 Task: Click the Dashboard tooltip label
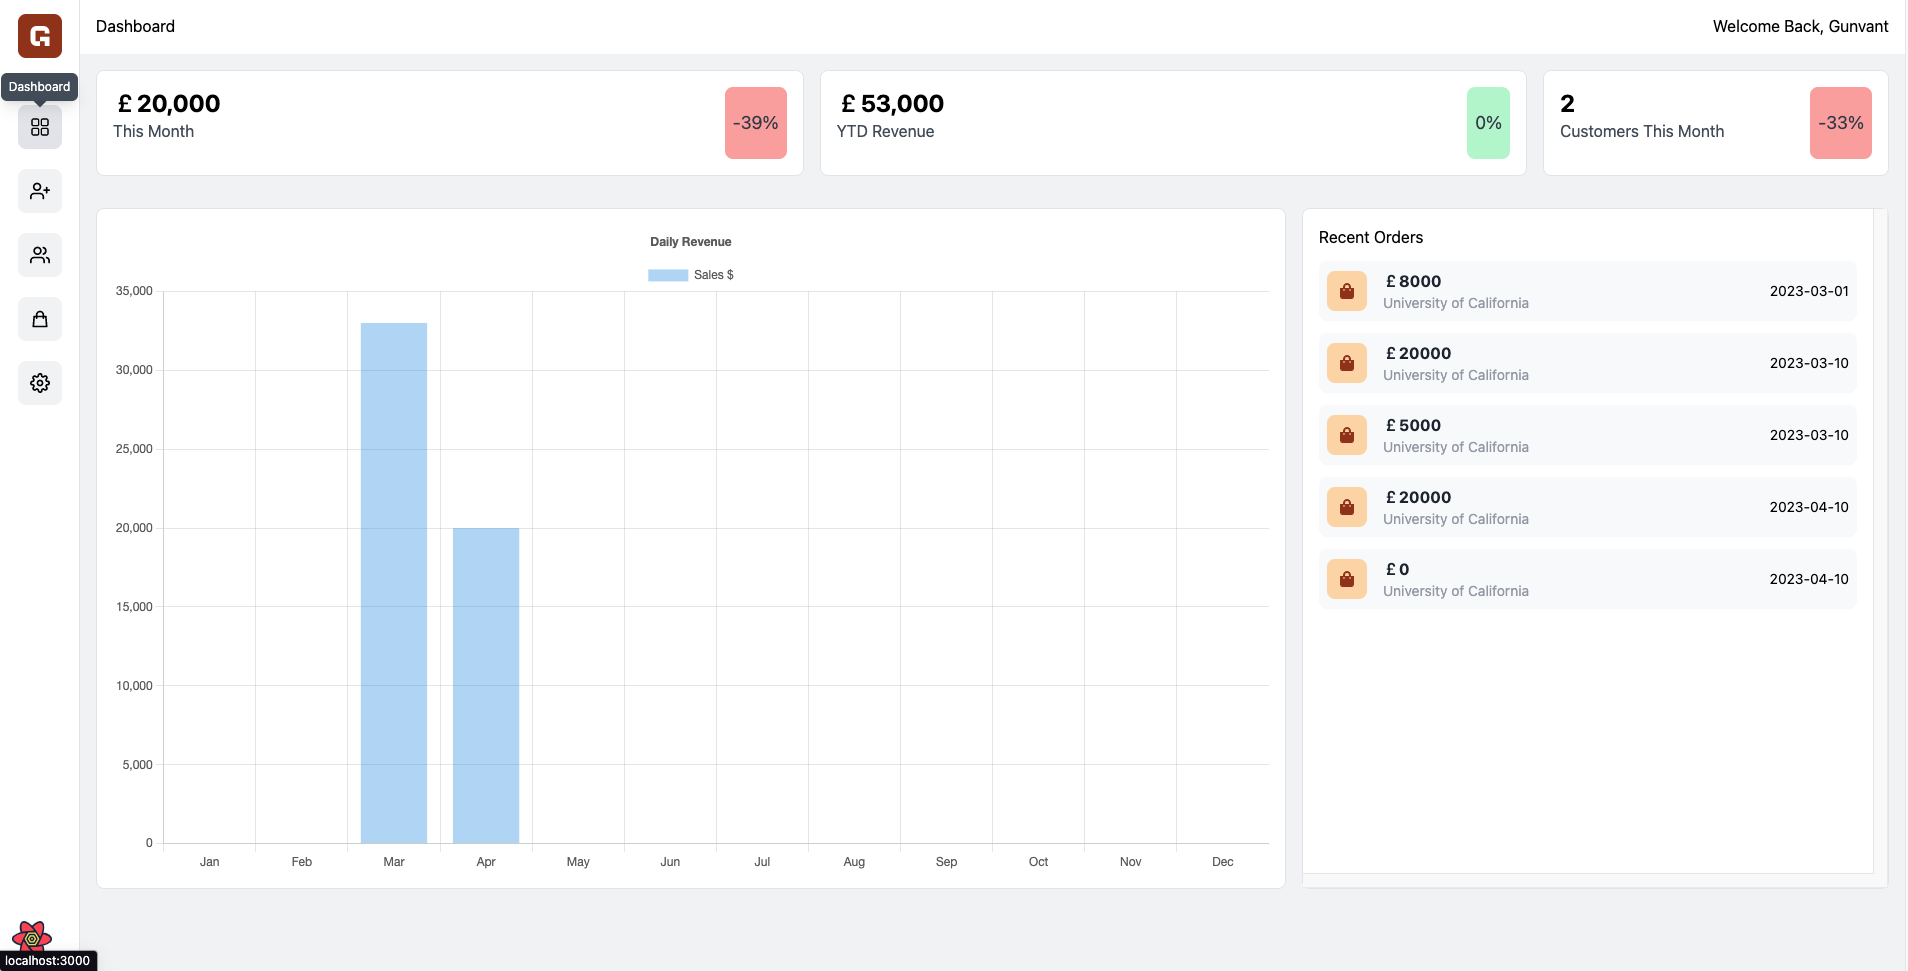(x=40, y=87)
